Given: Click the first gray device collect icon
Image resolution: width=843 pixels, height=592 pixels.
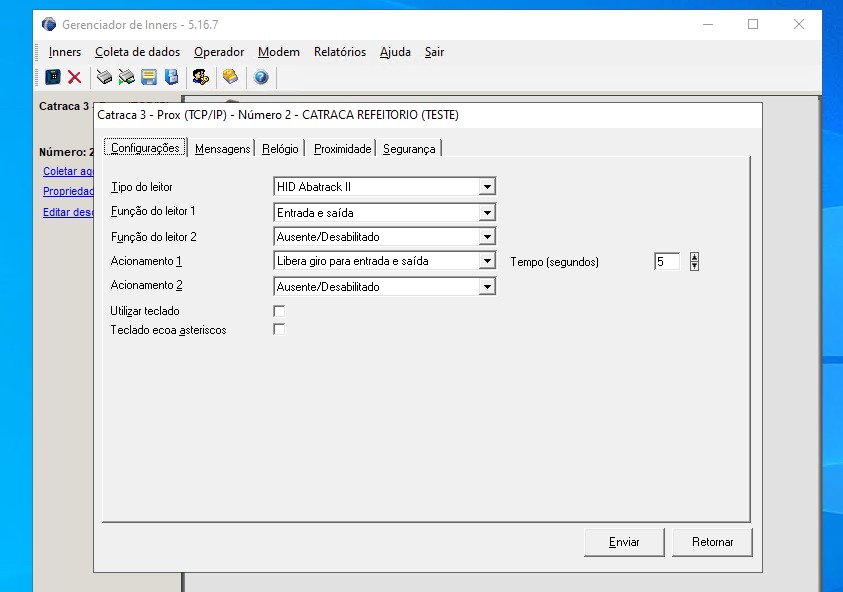Looking at the screenshot, I should tap(104, 77).
